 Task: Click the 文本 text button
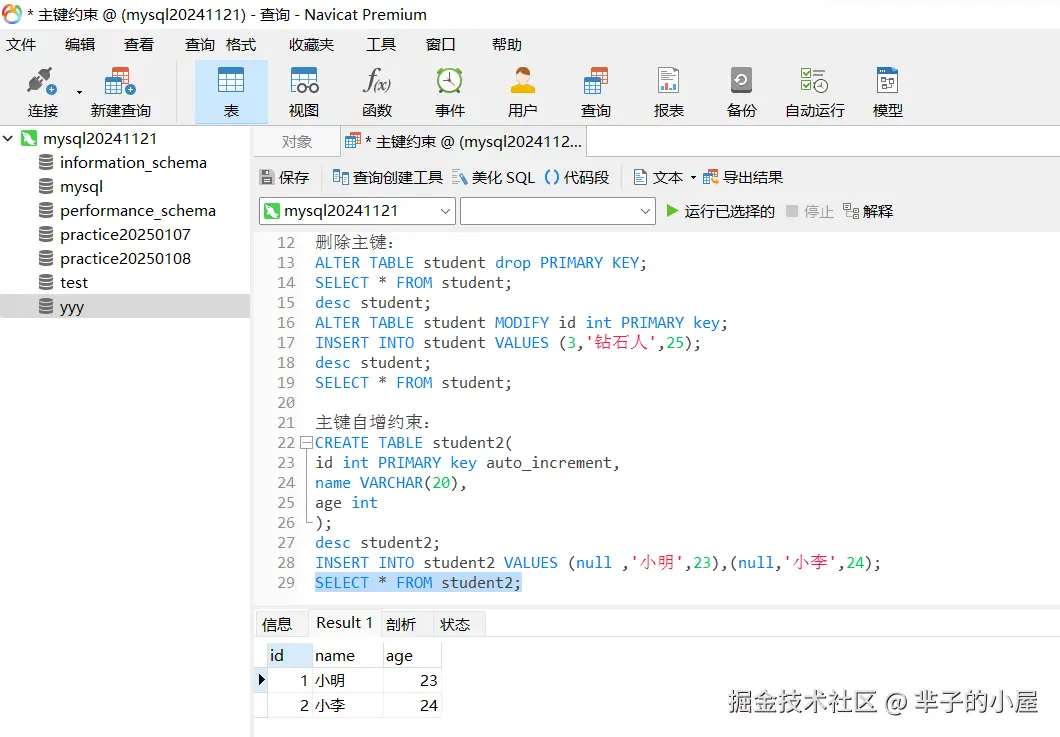click(658, 178)
